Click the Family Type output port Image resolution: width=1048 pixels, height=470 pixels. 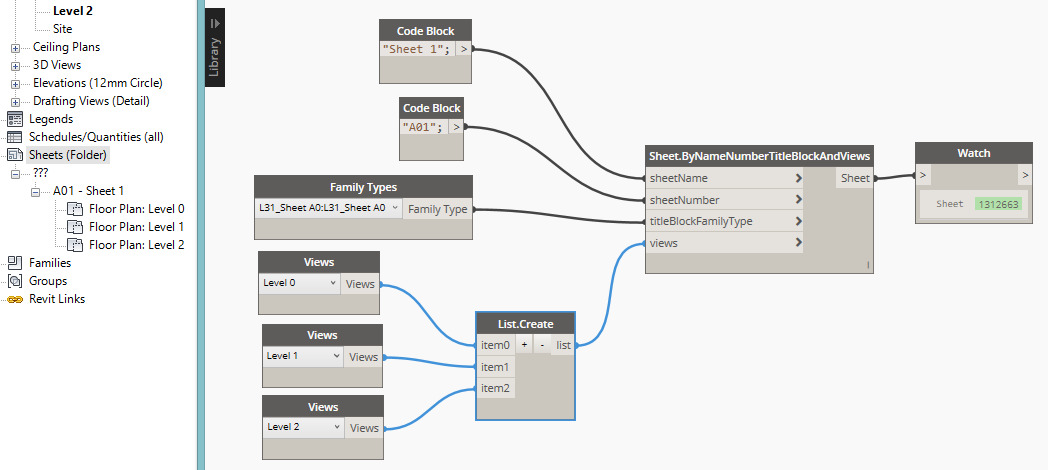(438, 209)
